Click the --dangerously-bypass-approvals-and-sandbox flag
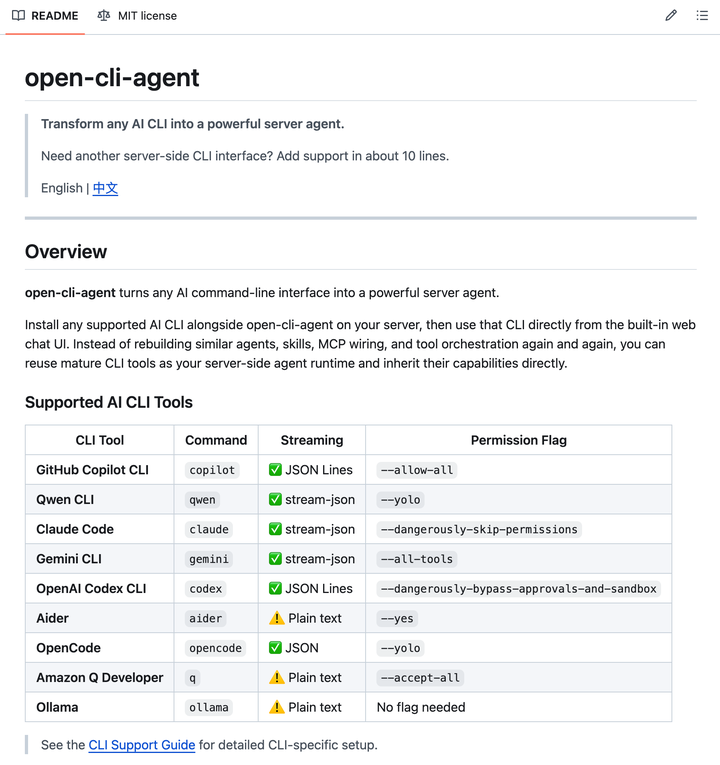This screenshot has width=720, height=765. (519, 588)
